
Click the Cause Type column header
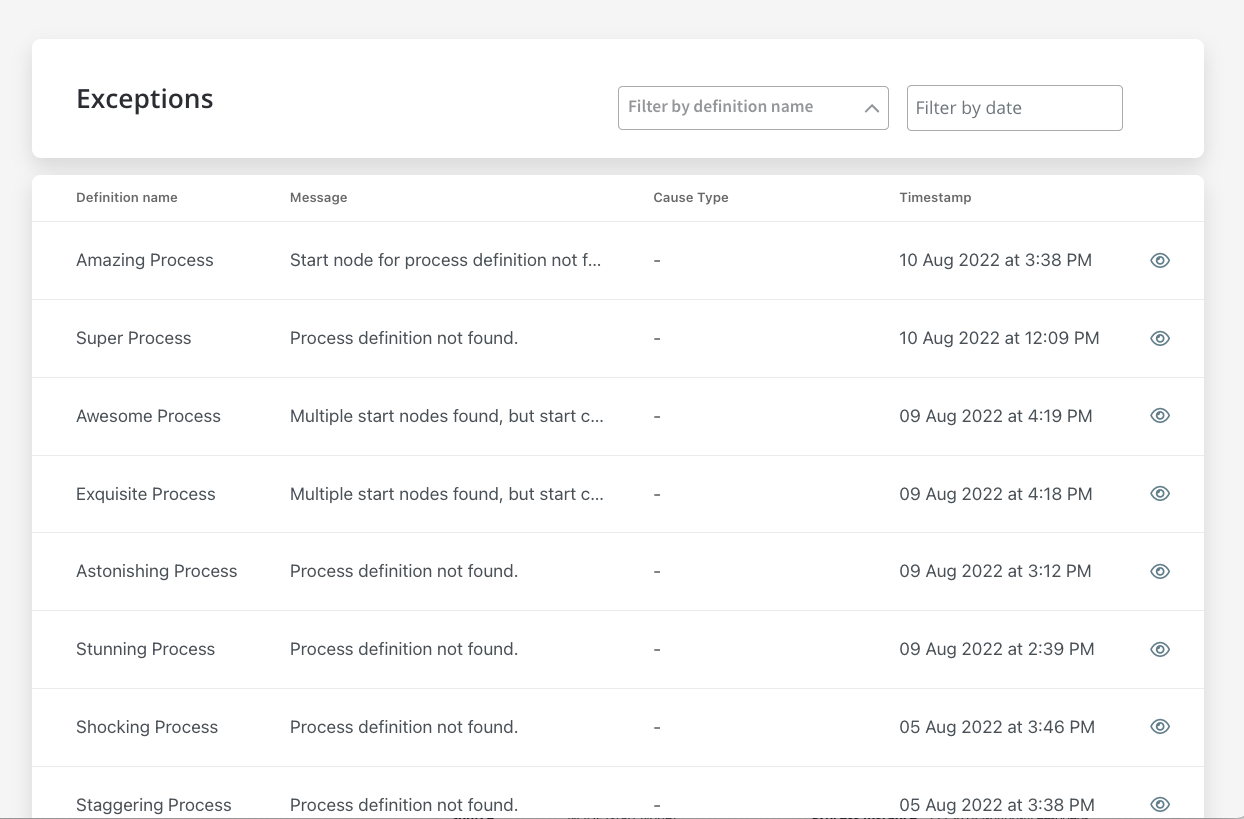pyautogui.click(x=691, y=198)
